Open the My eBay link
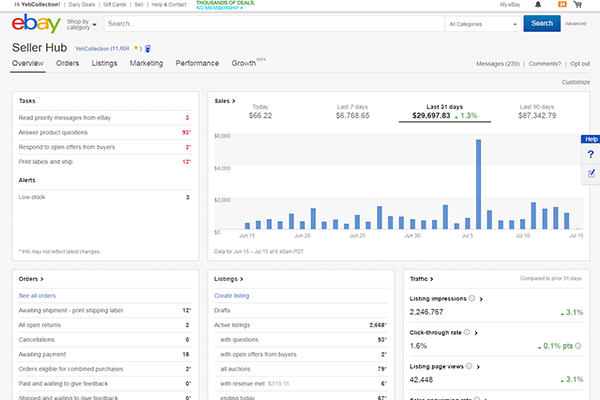 pos(510,5)
